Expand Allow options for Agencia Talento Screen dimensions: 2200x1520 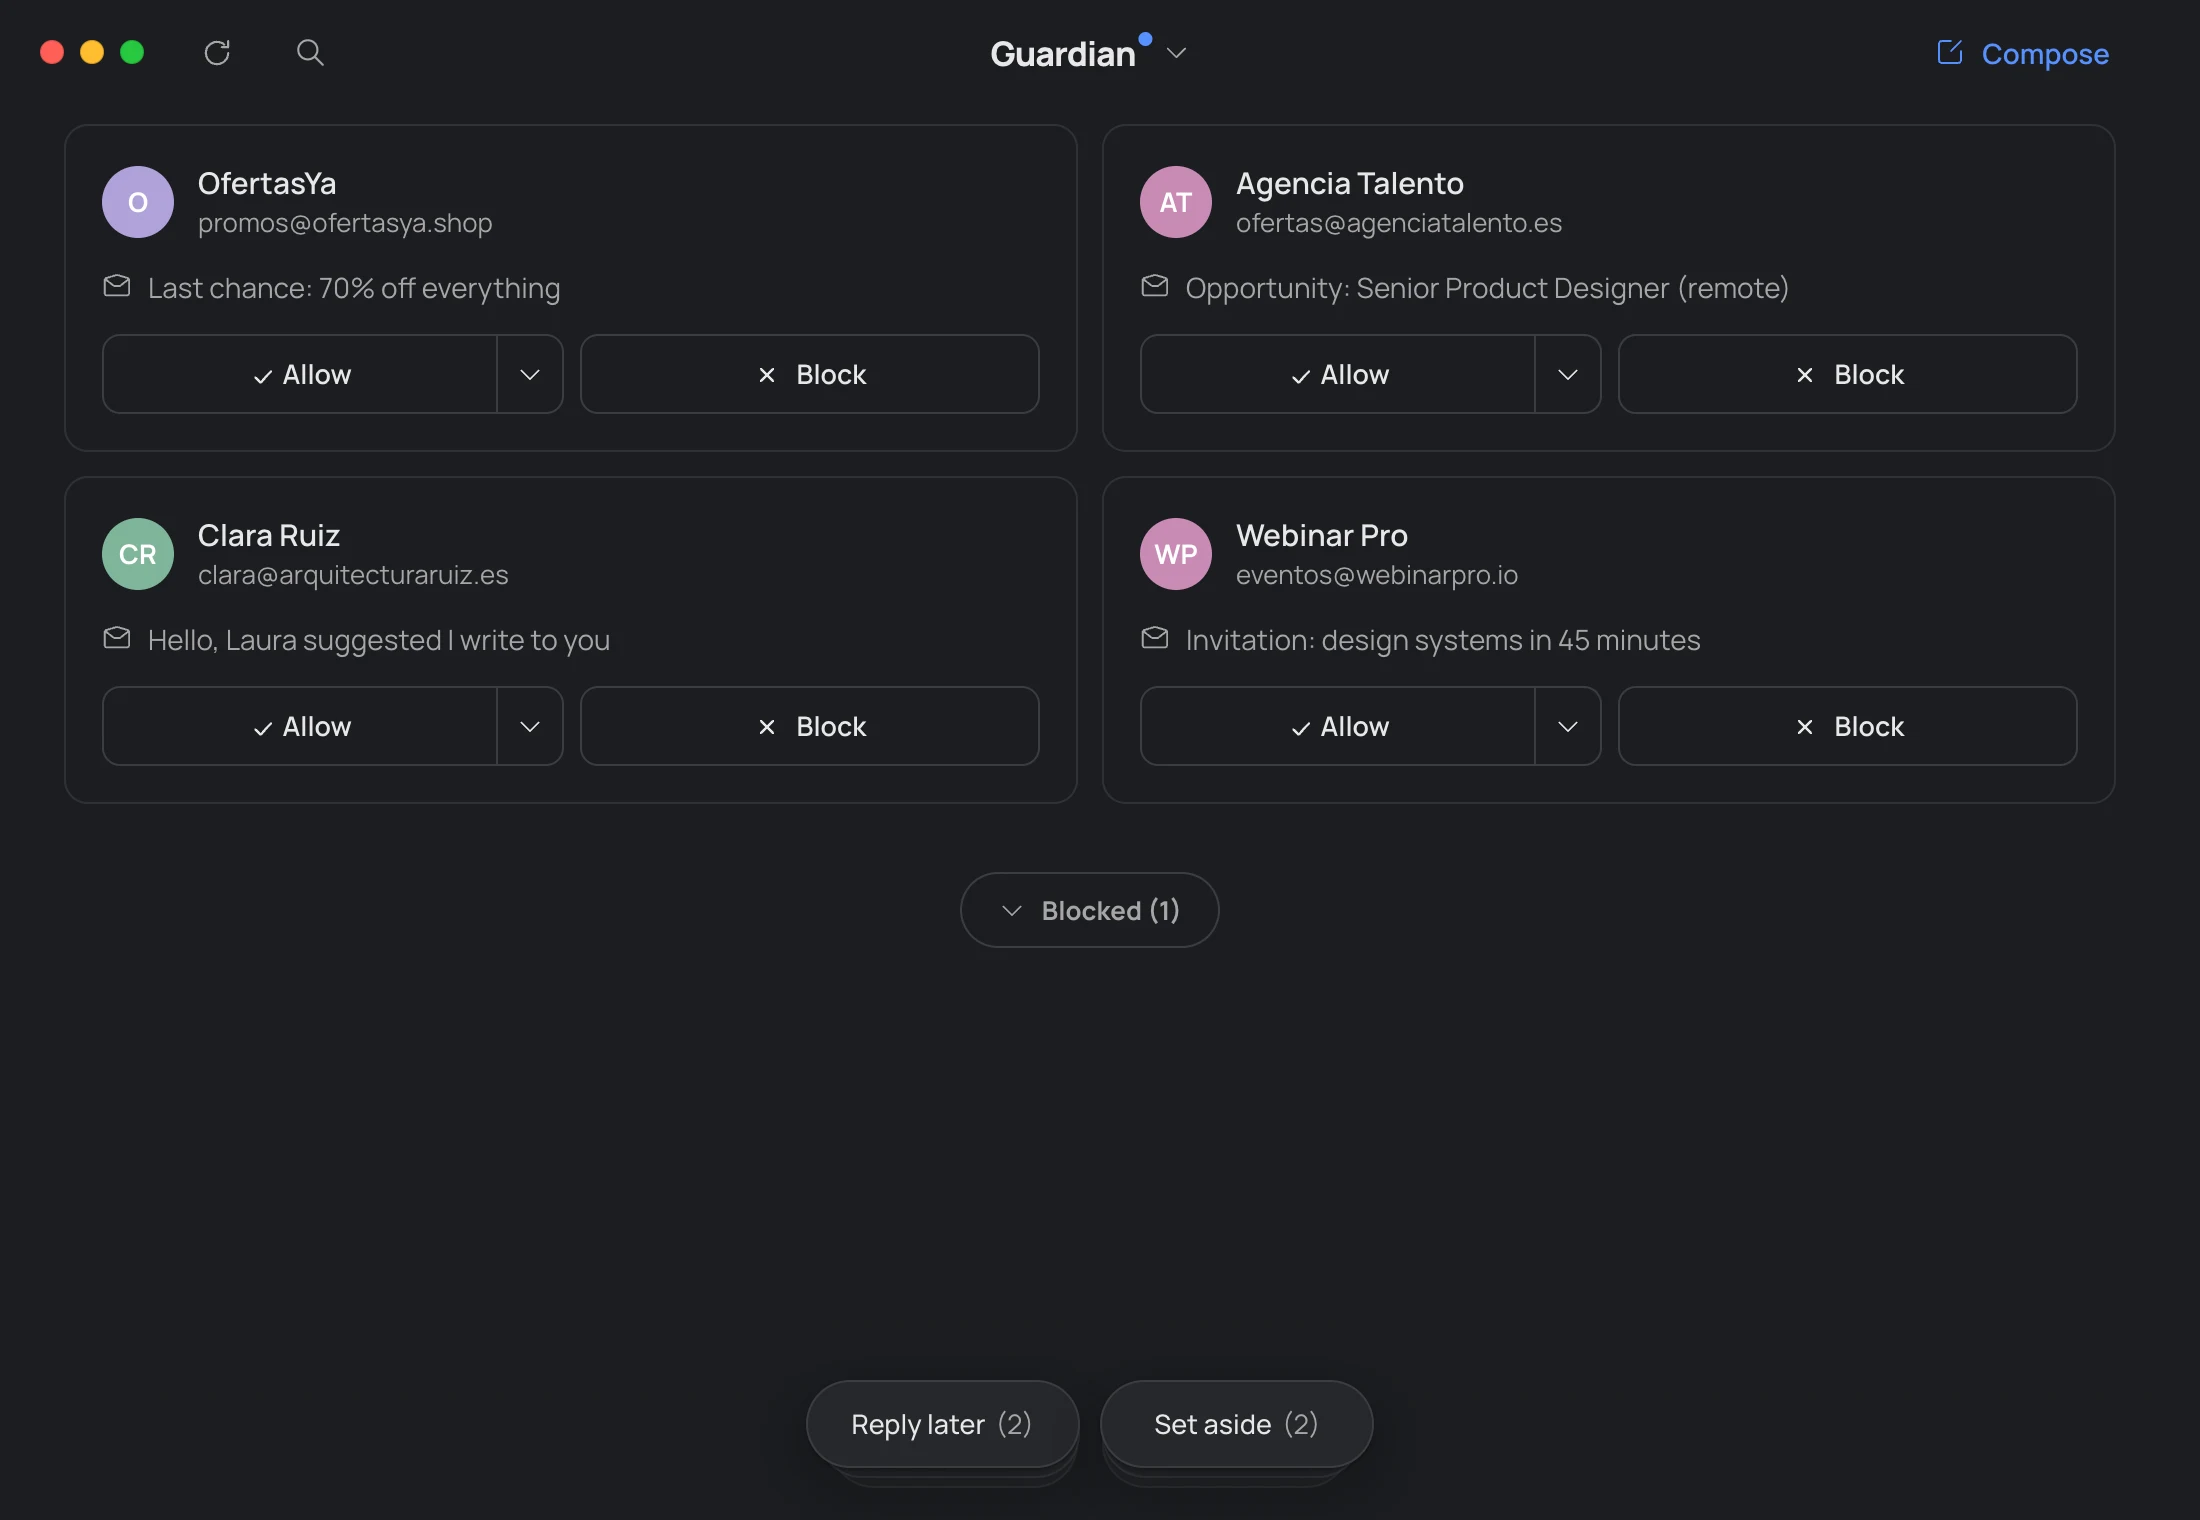[x=1568, y=374]
